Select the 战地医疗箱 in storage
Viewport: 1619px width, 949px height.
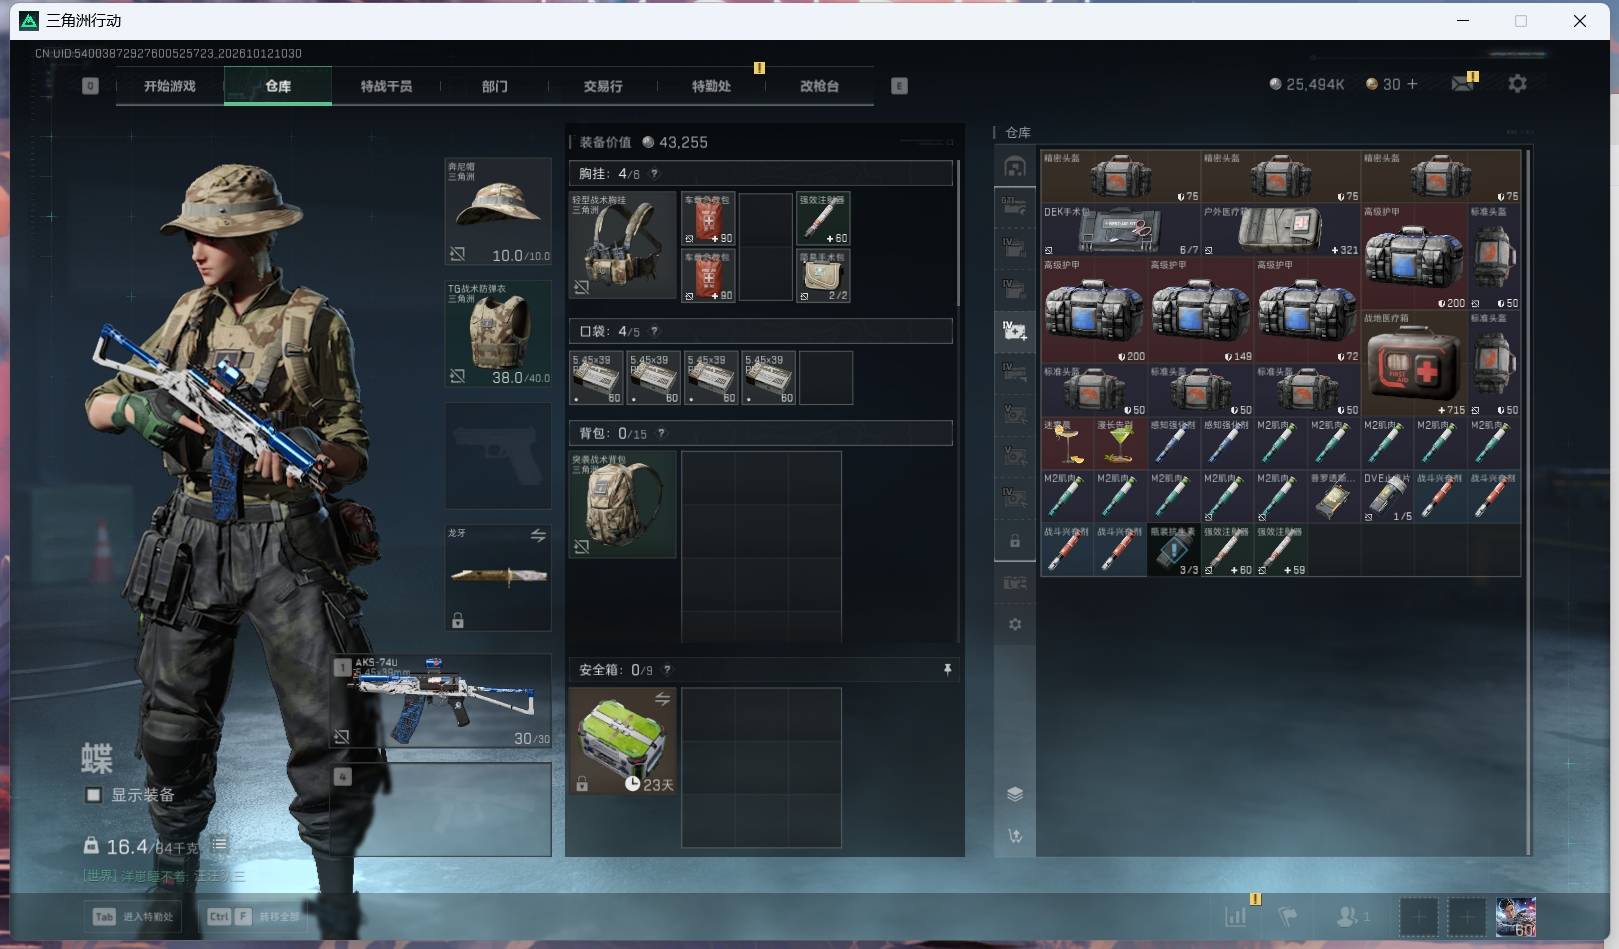[x=1414, y=364]
